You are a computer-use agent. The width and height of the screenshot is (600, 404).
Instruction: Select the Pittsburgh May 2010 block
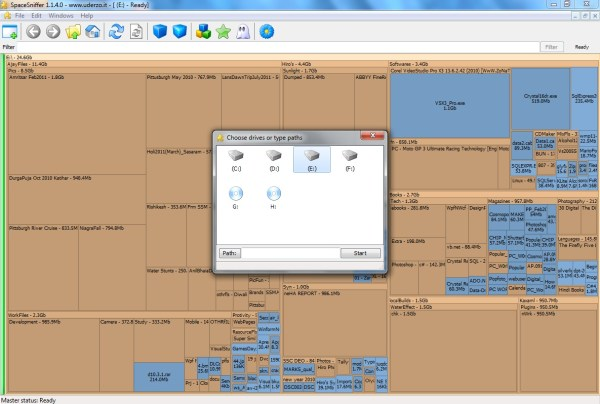184,111
